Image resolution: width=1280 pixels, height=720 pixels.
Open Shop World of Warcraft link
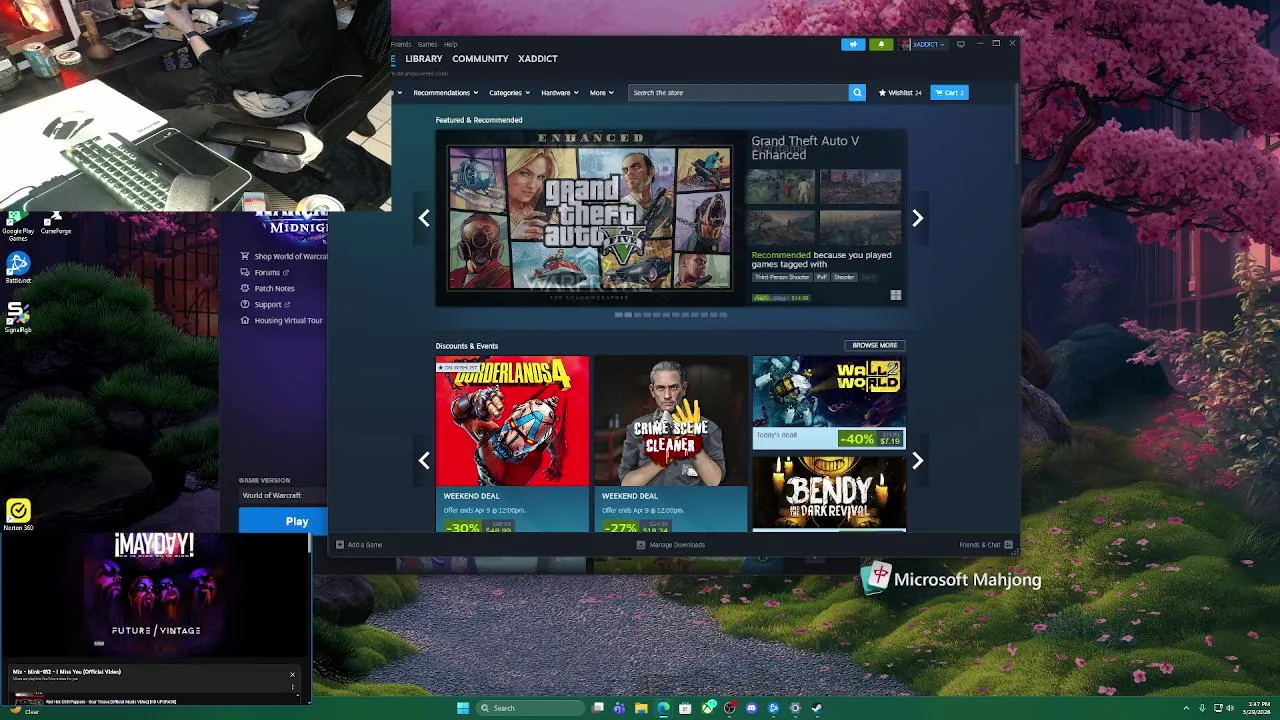click(284, 256)
